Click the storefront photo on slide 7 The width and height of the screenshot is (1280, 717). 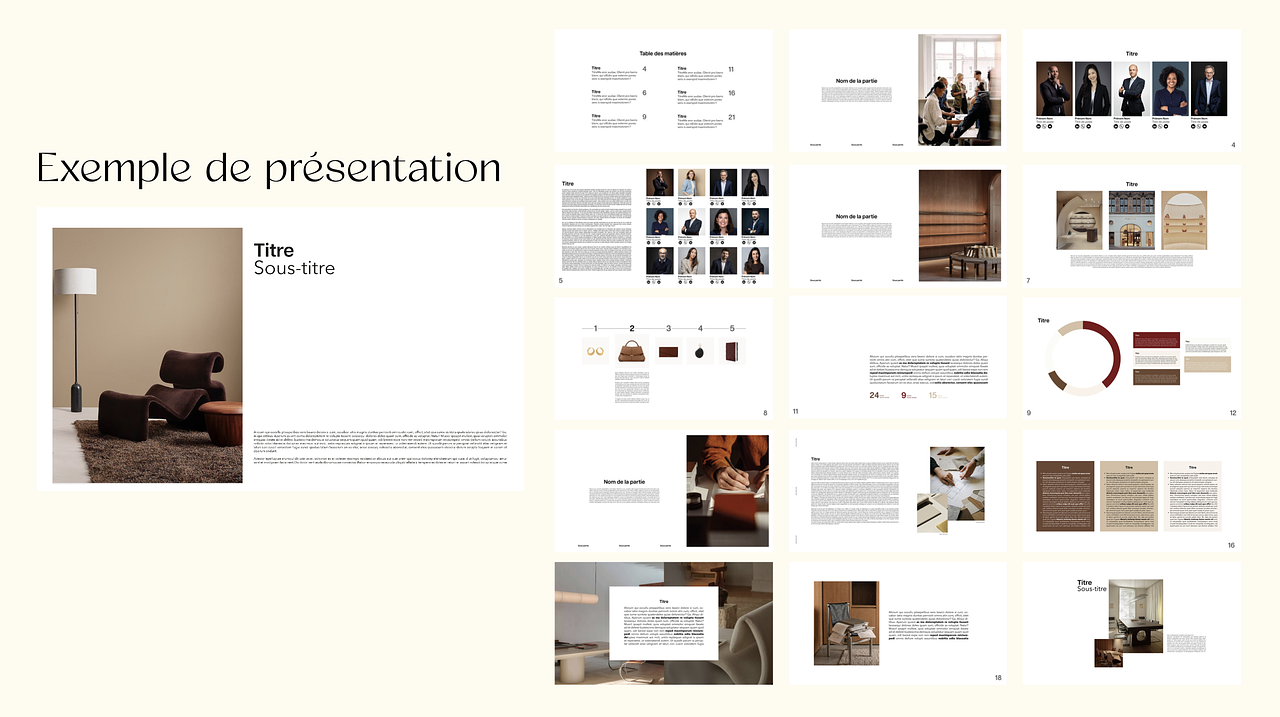pyautogui.click(x=1132, y=220)
